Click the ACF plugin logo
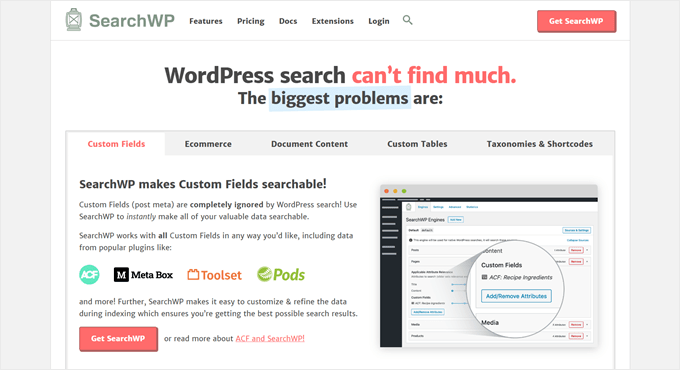Screen dimensions: 680x370 pyautogui.click(x=89, y=275)
